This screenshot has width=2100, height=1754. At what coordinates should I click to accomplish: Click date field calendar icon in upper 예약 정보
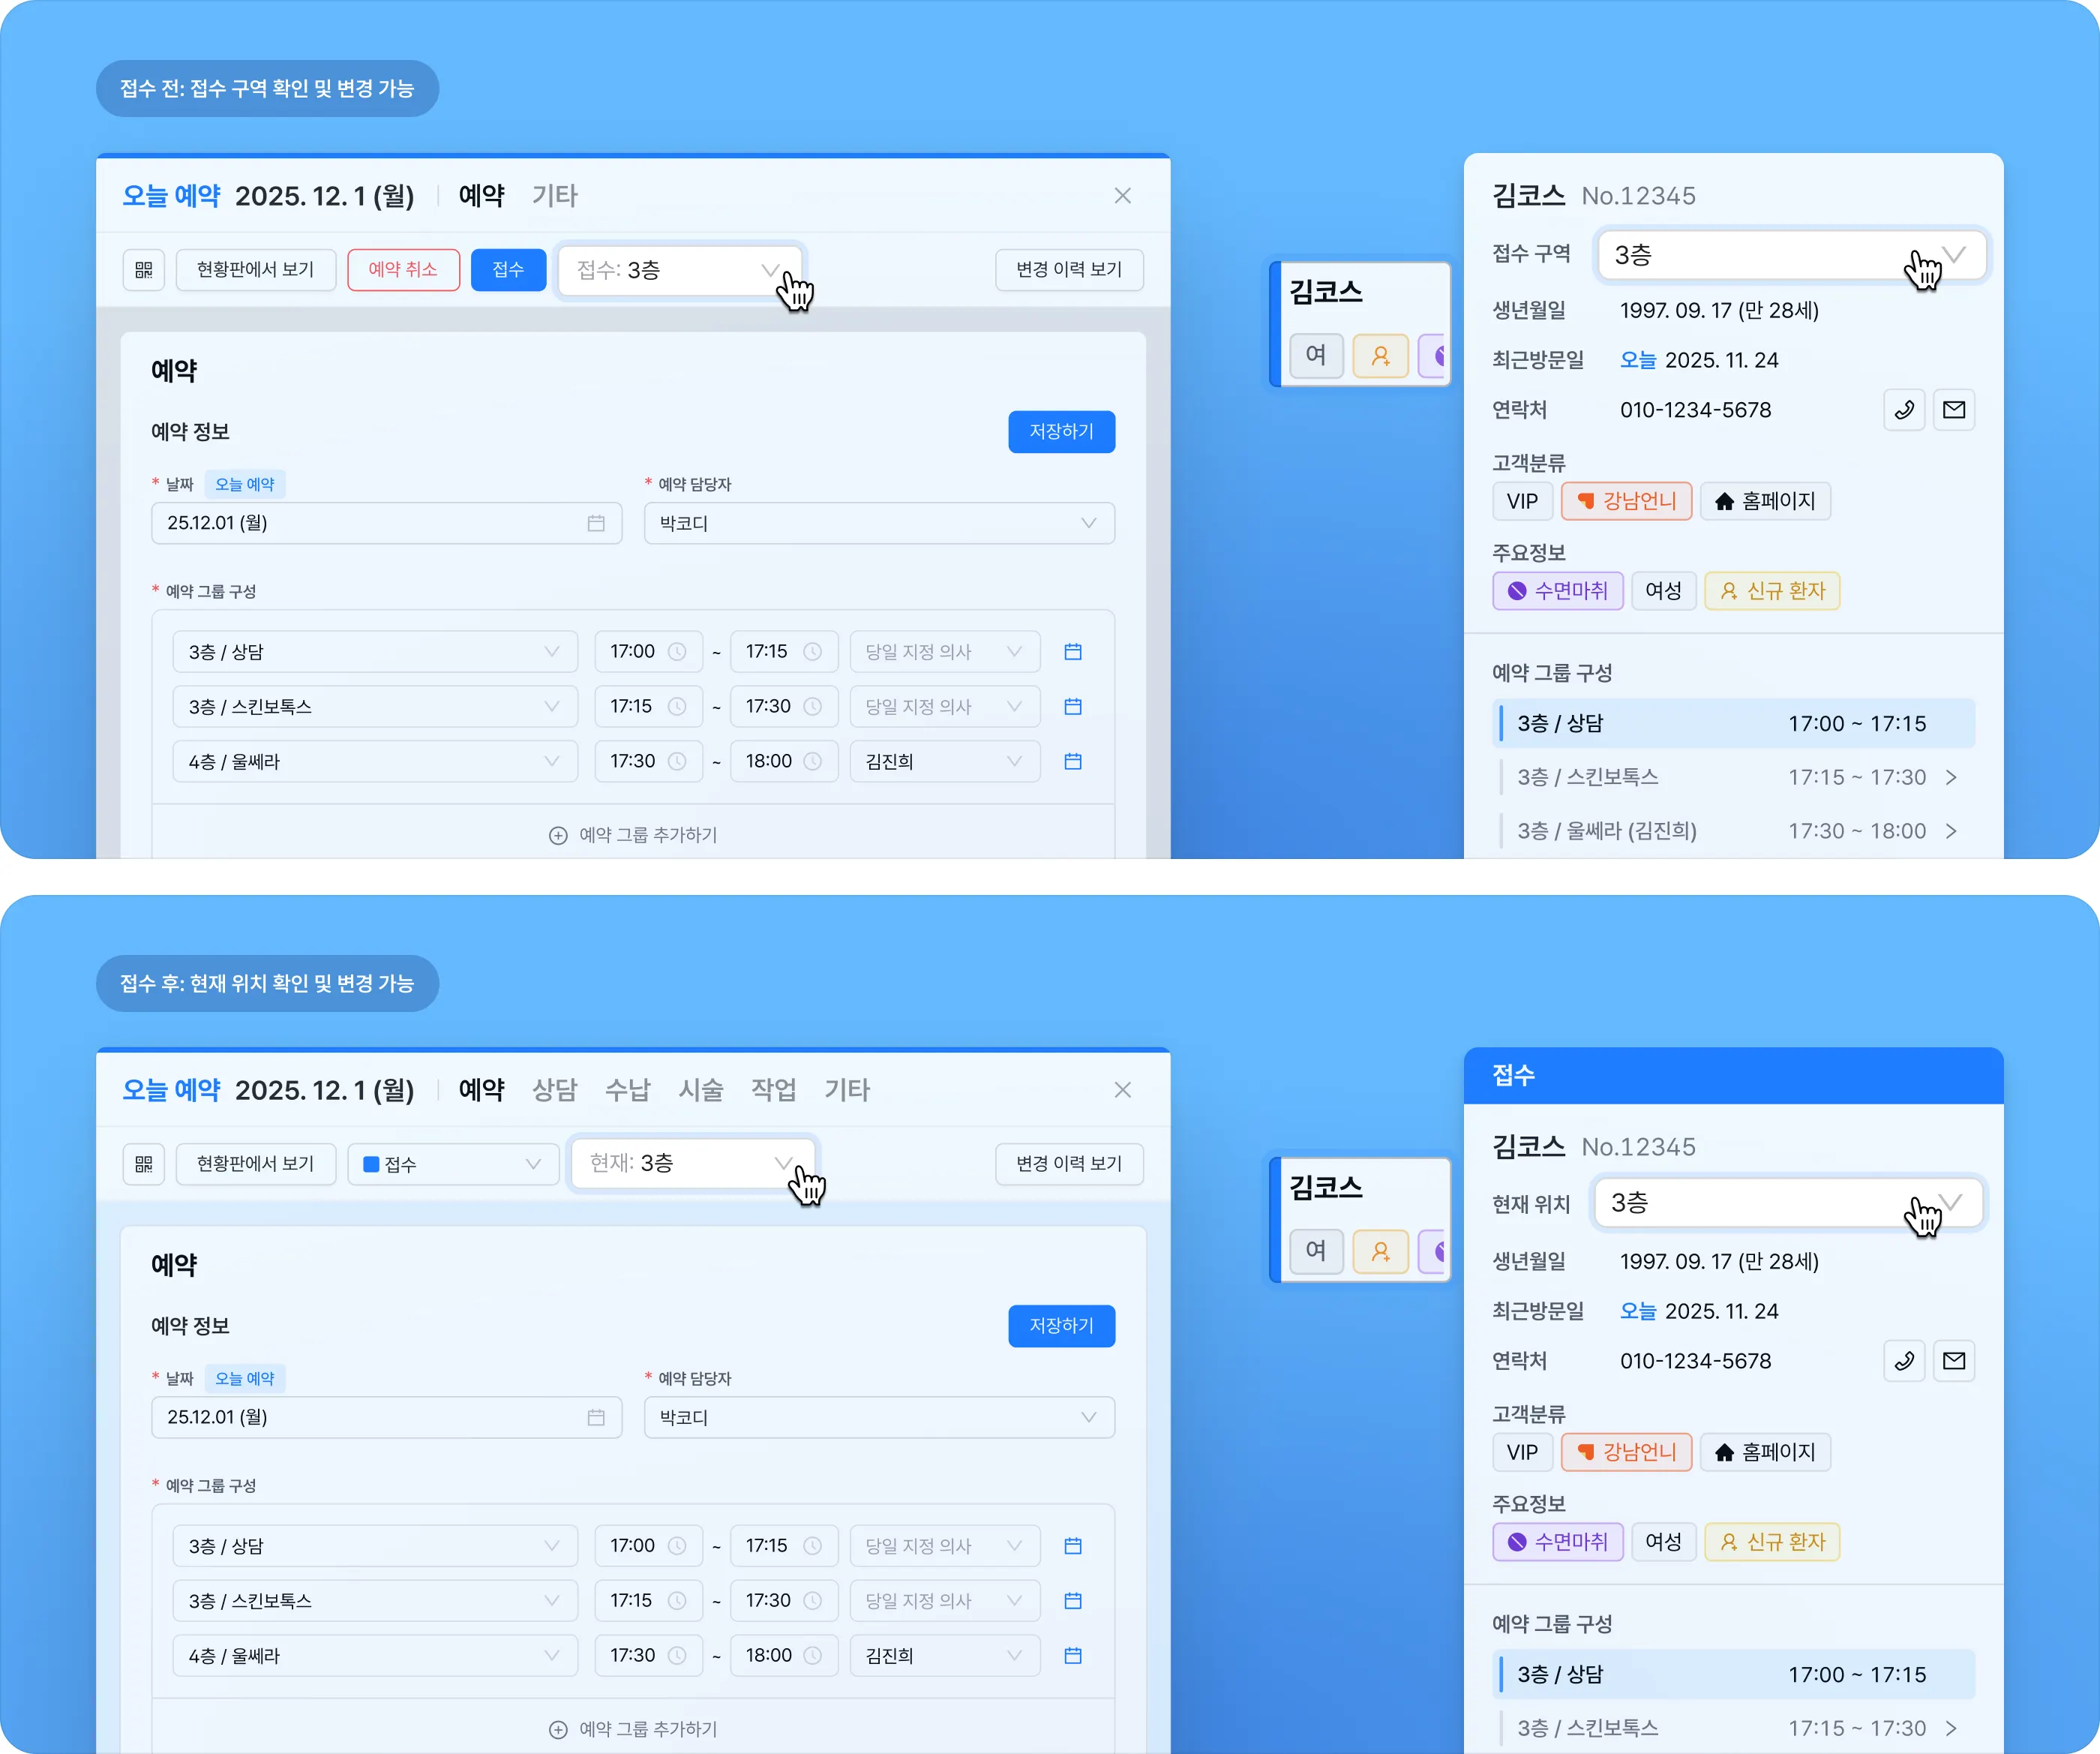pyautogui.click(x=596, y=524)
